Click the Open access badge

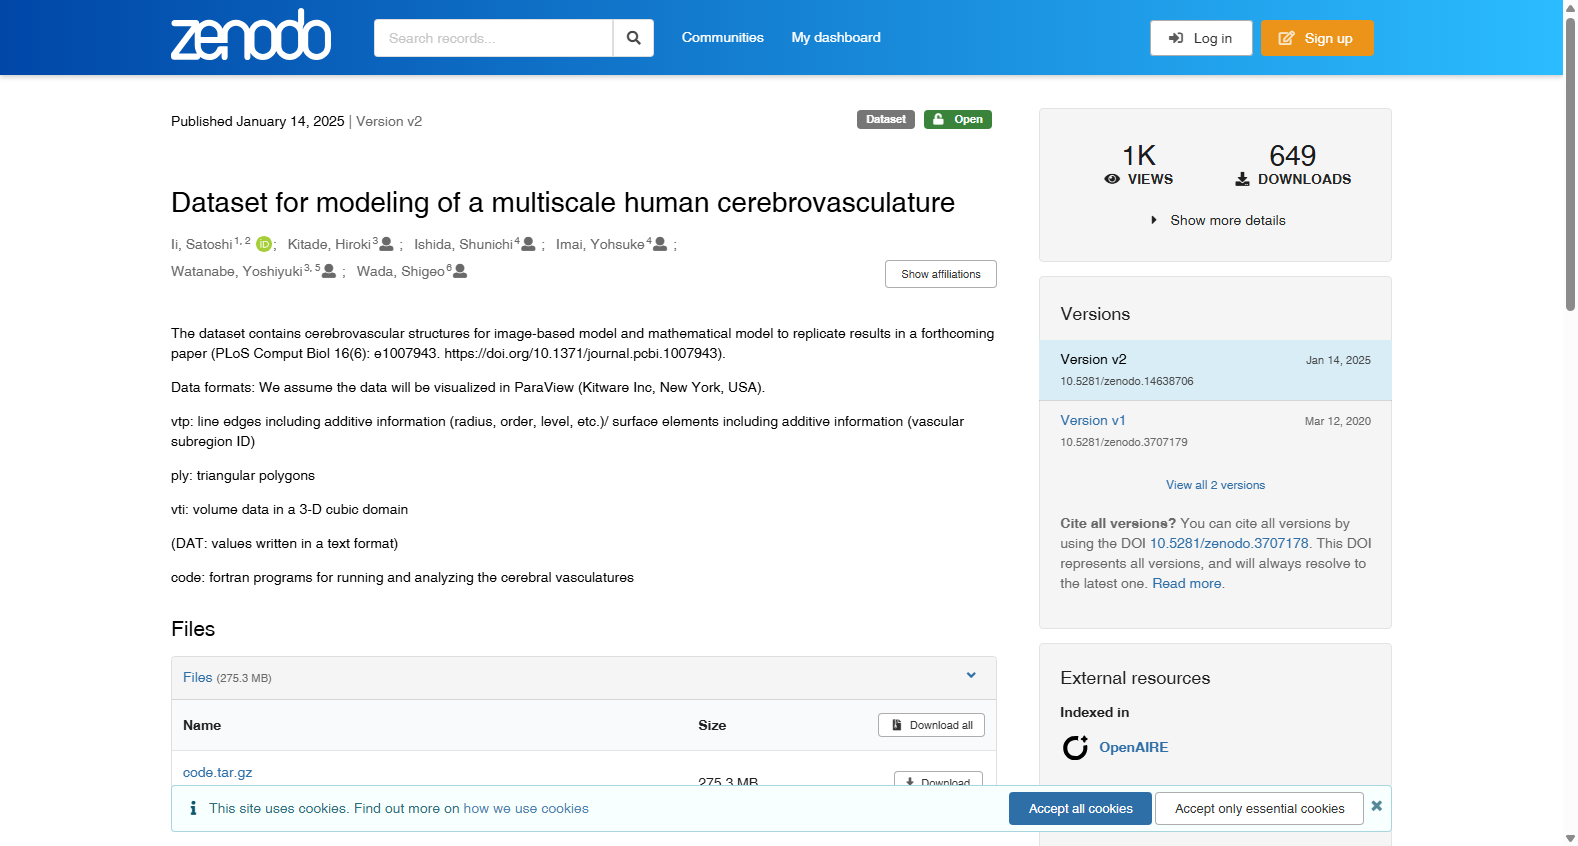(957, 119)
